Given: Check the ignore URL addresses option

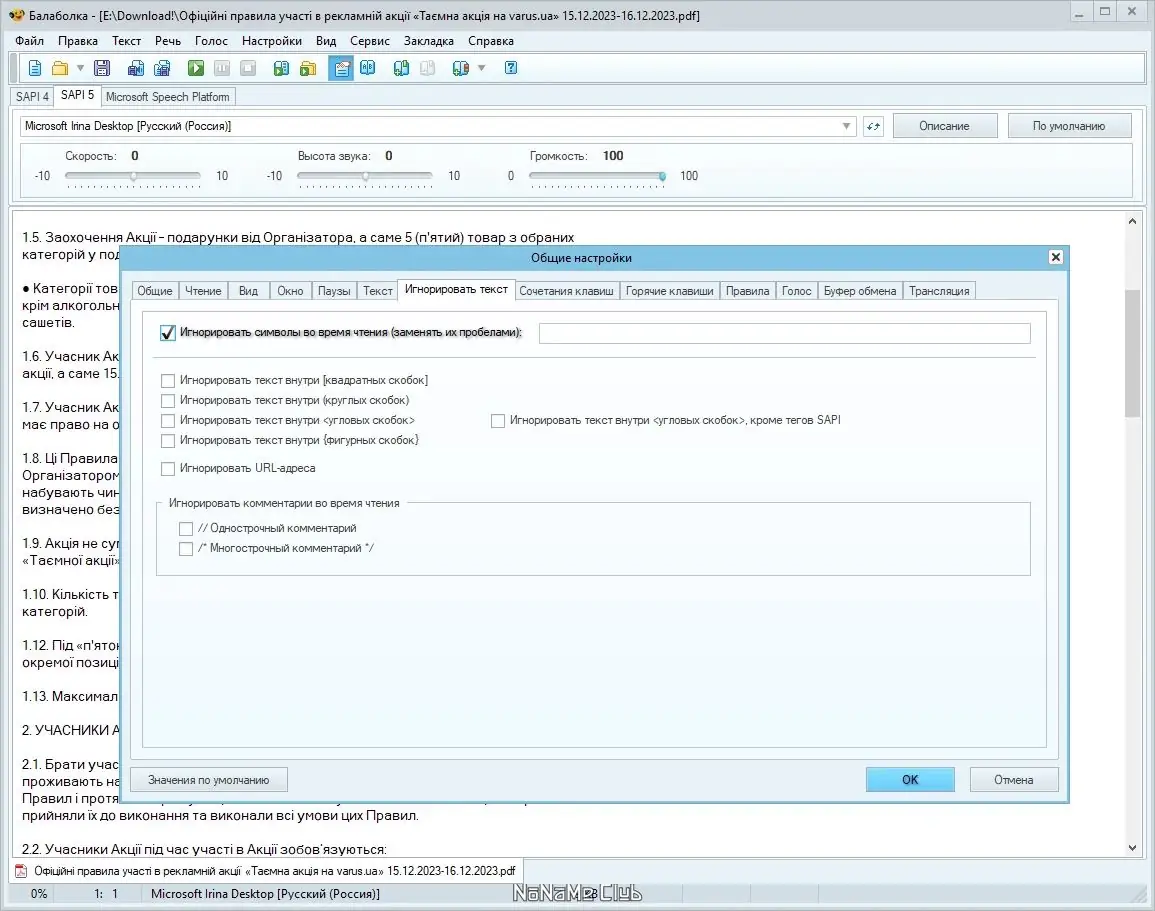Looking at the screenshot, I should 168,468.
